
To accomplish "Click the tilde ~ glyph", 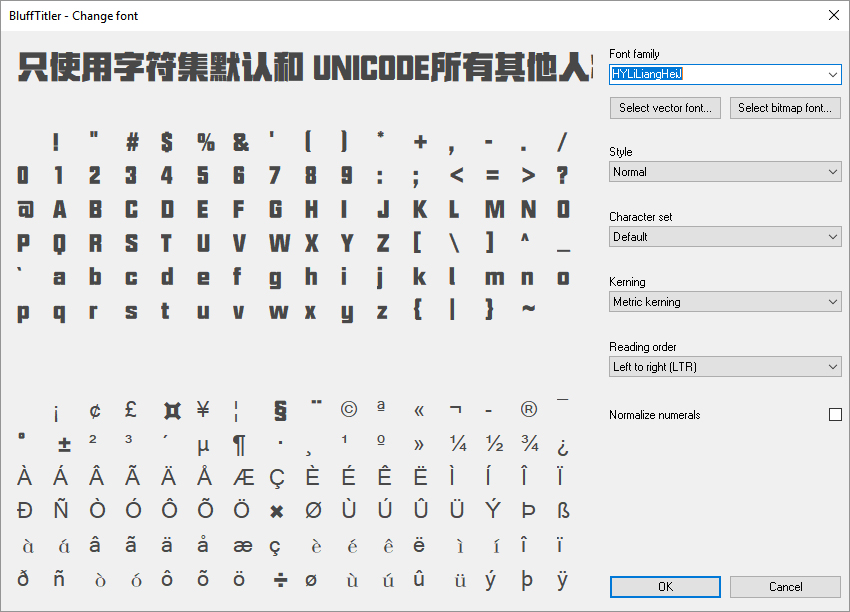I will point(529,308).
